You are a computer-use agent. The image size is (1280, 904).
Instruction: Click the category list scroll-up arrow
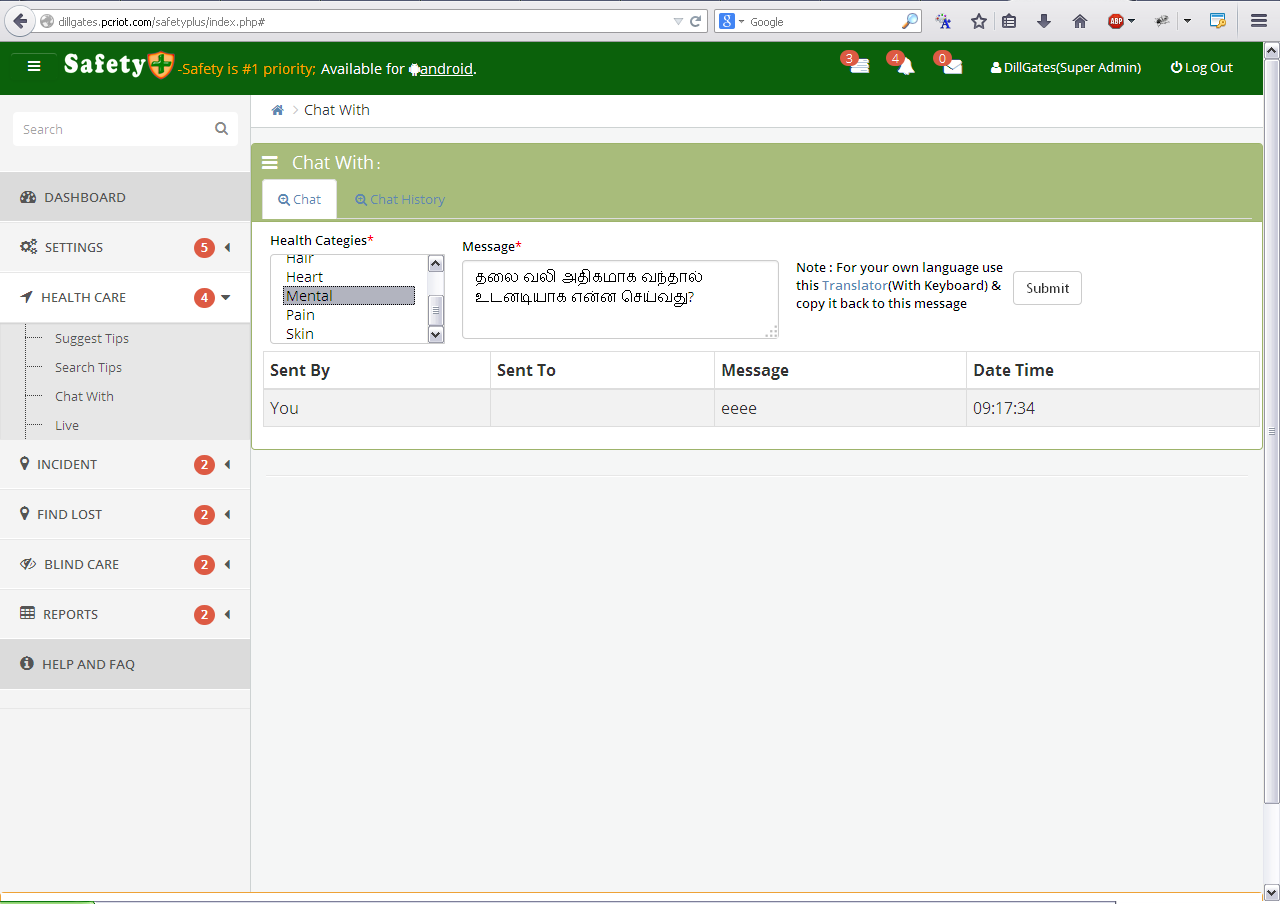[435, 263]
